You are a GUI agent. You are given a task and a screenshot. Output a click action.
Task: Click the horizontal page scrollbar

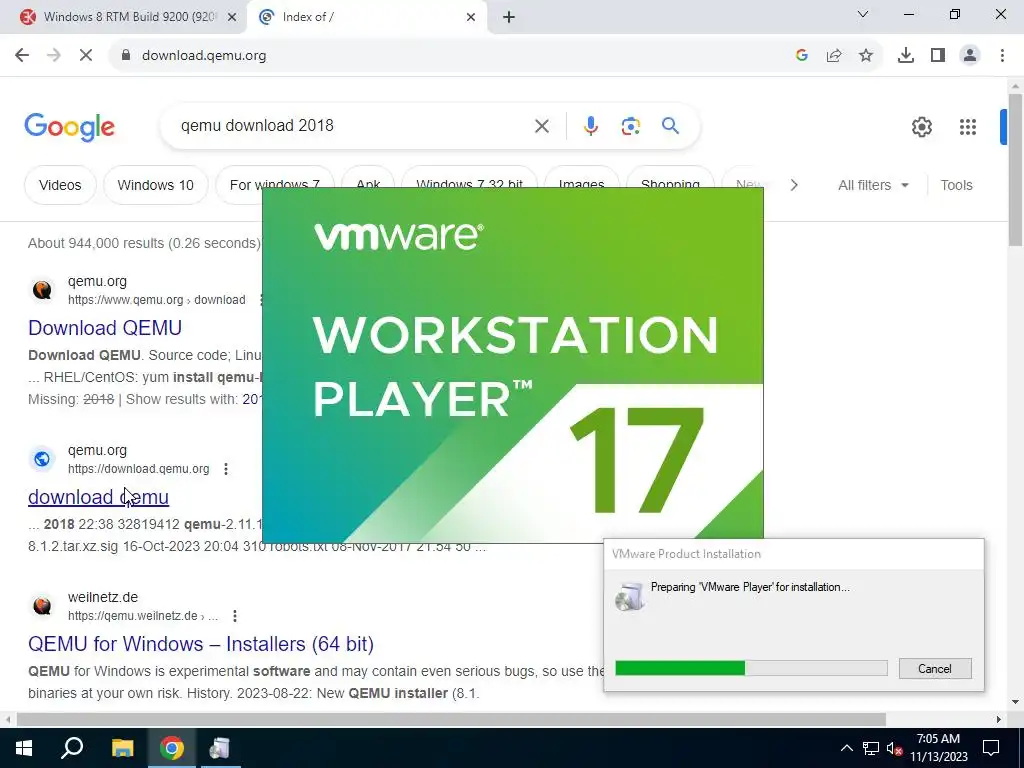pyautogui.click(x=451, y=720)
